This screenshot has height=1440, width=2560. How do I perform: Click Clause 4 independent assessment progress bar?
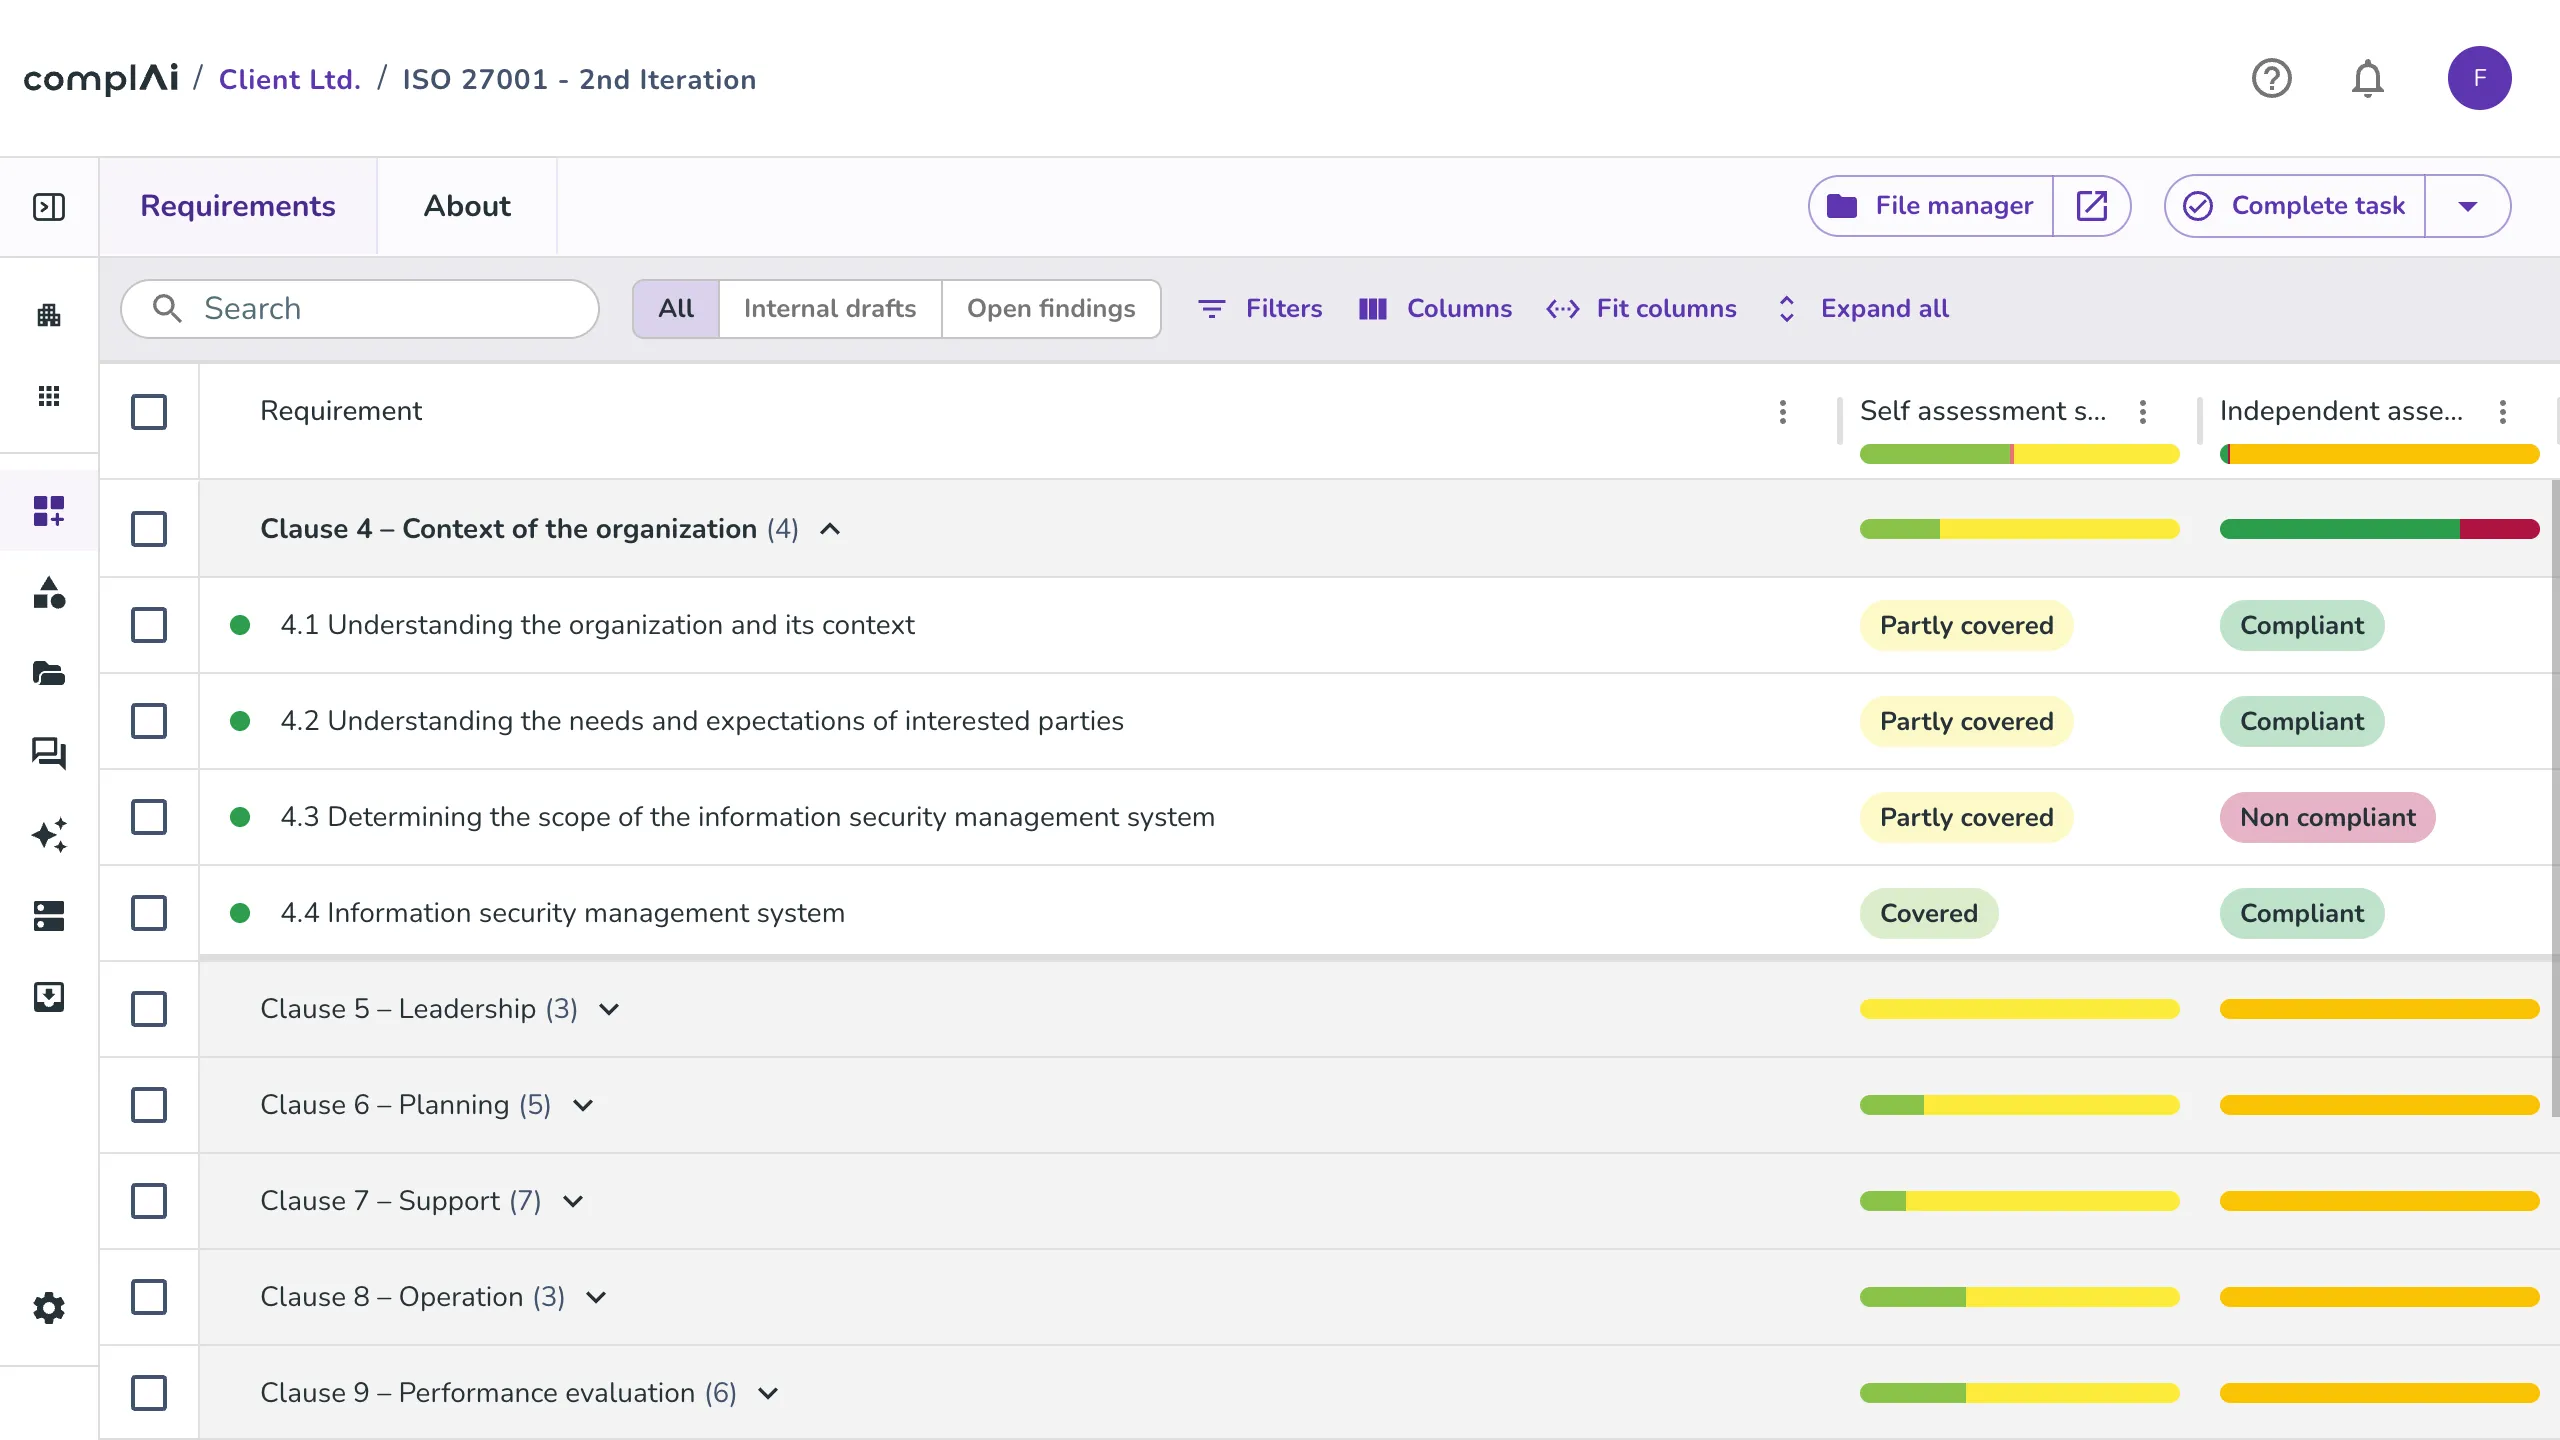pos(2379,529)
